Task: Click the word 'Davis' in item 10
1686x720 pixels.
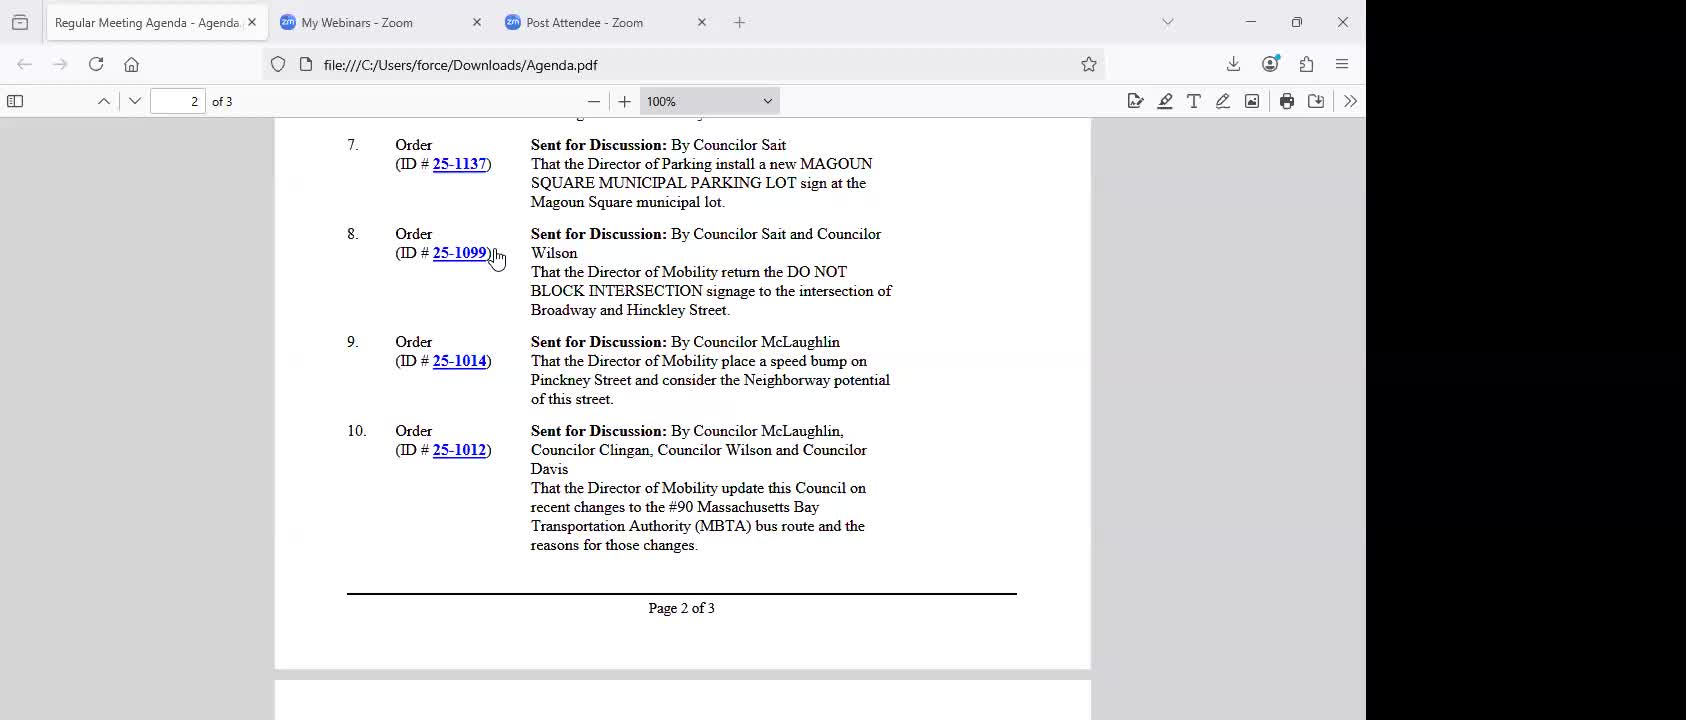Action: tap(549, 469)
